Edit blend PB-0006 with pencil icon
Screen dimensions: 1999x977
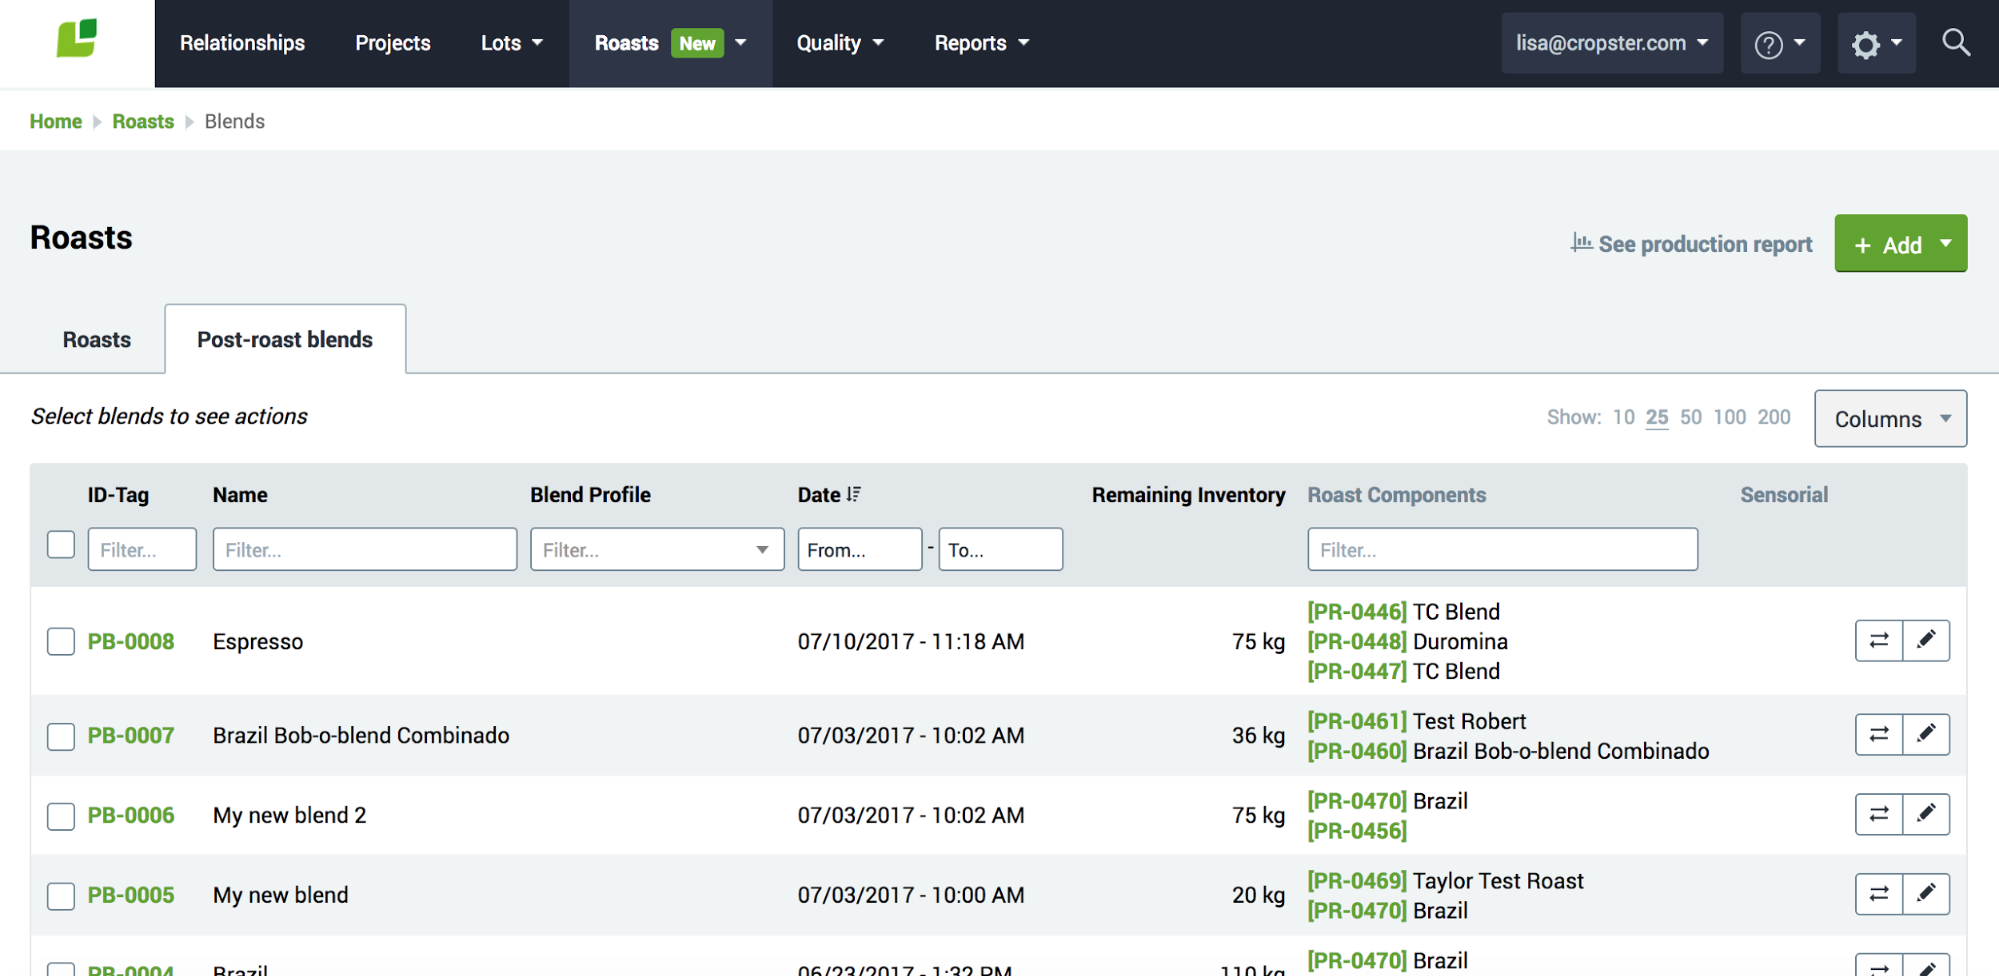point(1926,815)
